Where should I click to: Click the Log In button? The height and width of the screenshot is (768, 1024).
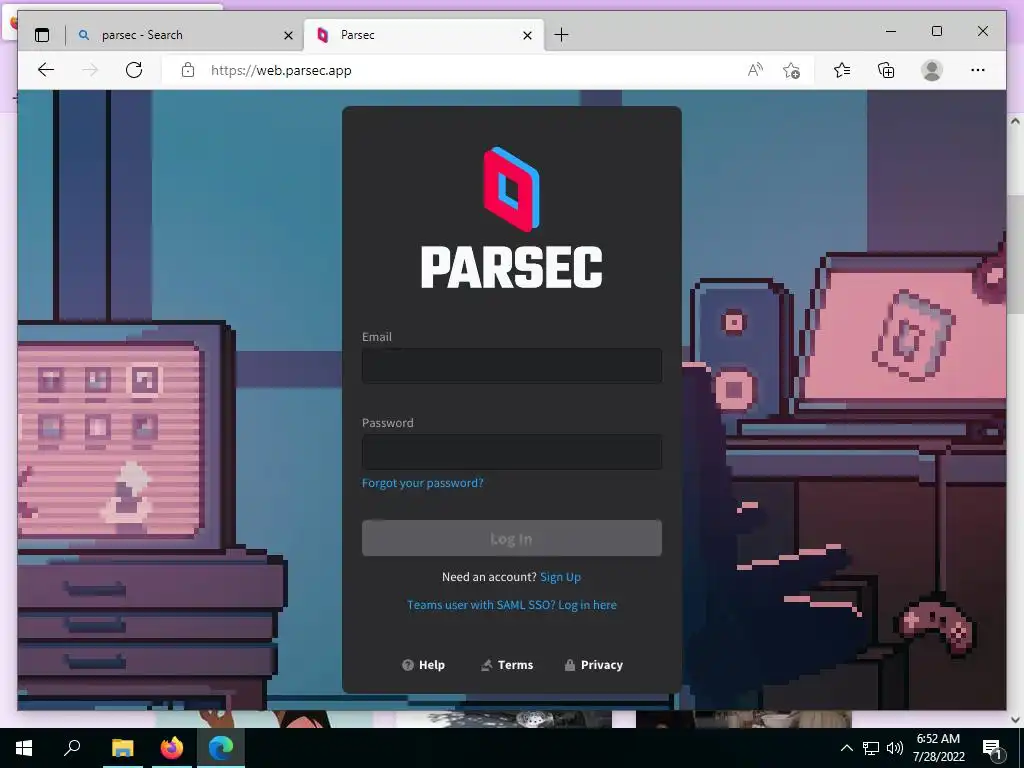pyautogui.click(x=511, y=538)
